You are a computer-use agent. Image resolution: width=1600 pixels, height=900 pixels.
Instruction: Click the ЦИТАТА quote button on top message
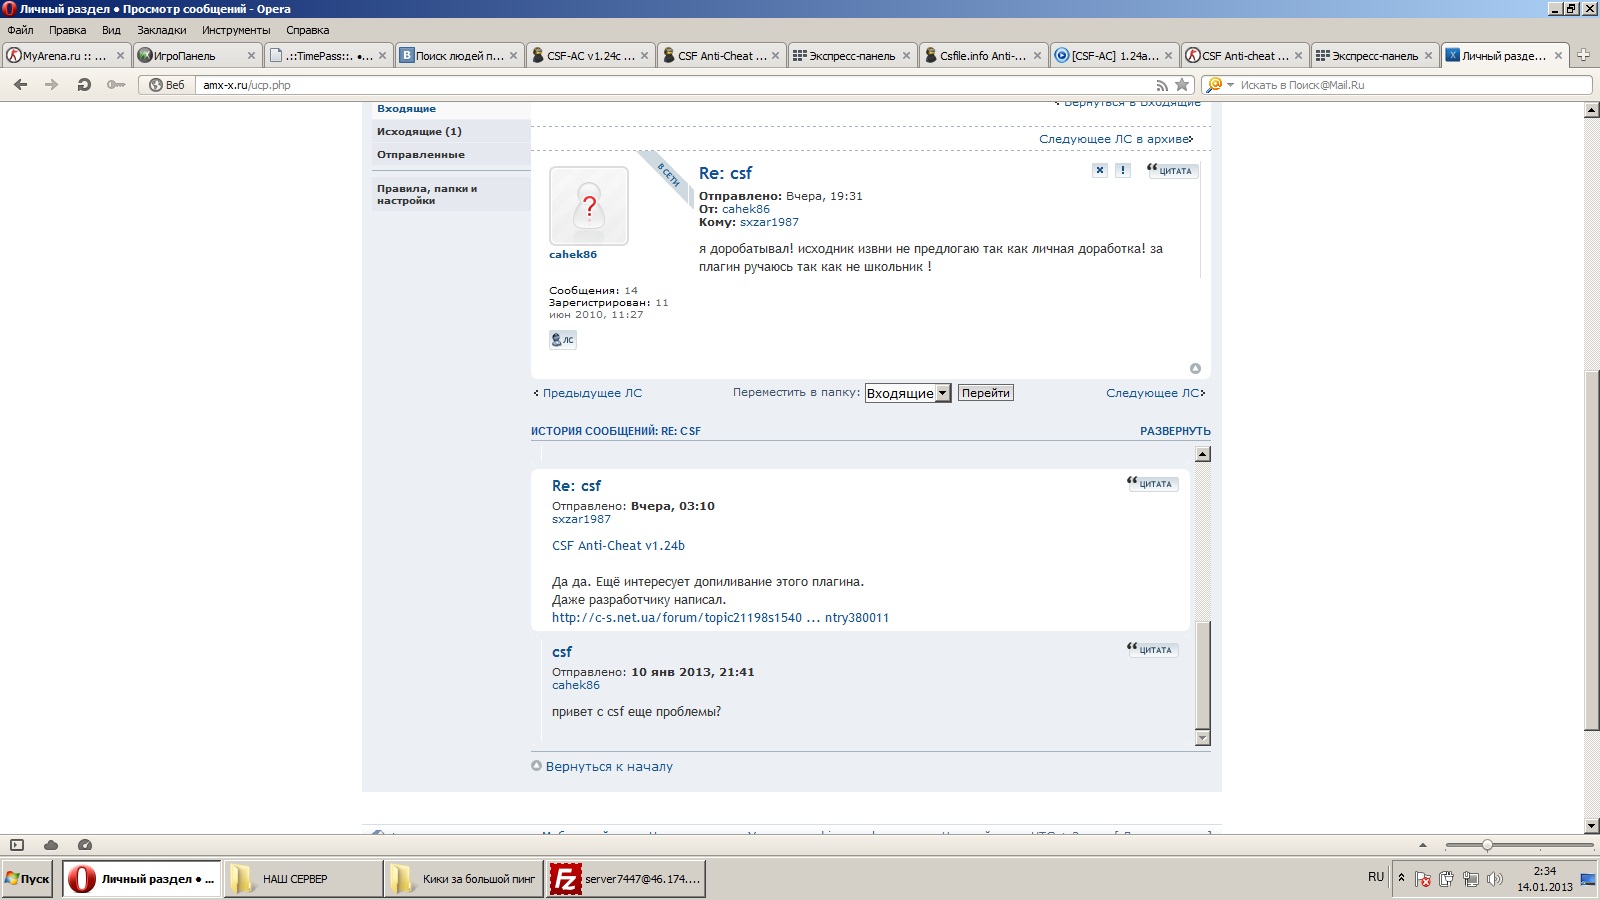tap(1172, 170)
